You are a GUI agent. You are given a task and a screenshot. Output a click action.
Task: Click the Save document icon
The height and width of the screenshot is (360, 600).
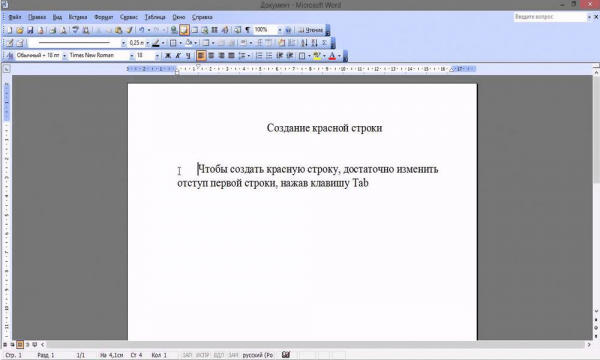[30, 30]
